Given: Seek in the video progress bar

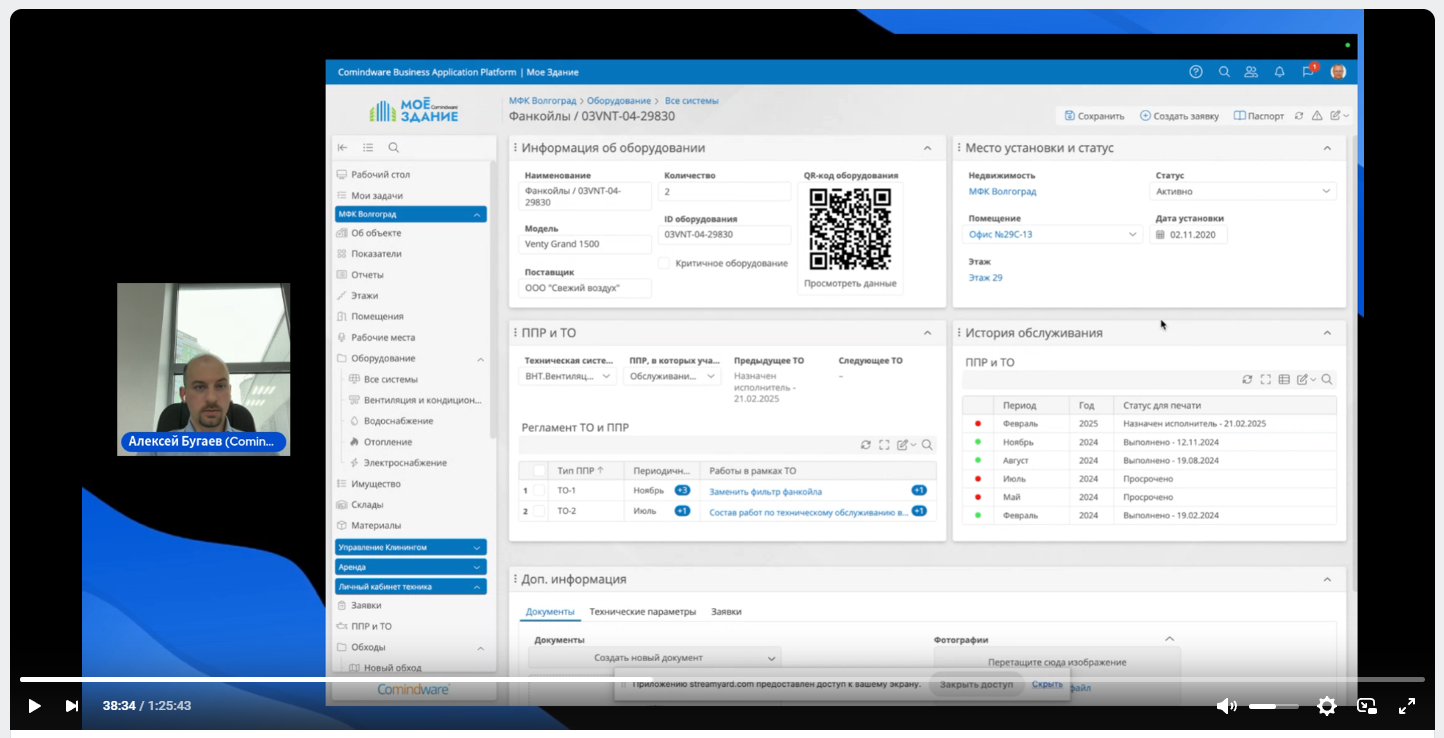Looking at the screenshot, I should point(722,680).
